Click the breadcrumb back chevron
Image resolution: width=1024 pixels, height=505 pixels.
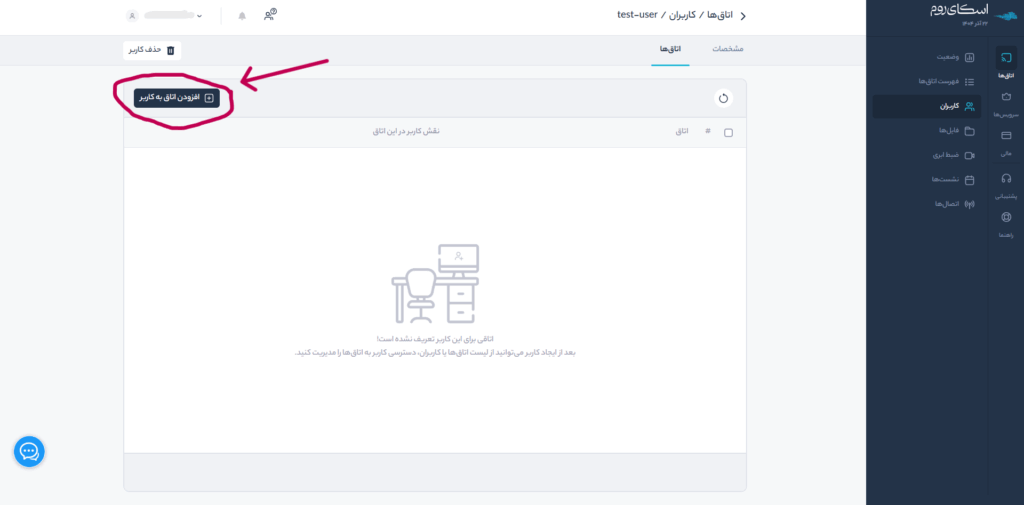pos(742,16)
